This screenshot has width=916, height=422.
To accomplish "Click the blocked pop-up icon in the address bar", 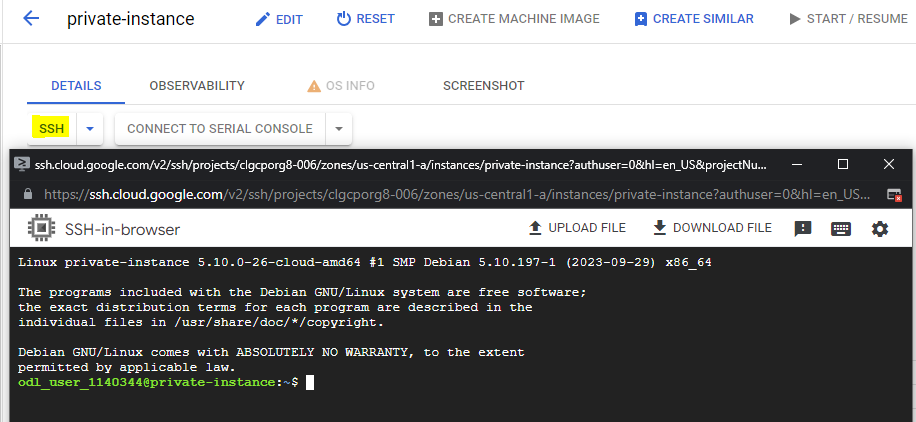I will coord(894,195).
